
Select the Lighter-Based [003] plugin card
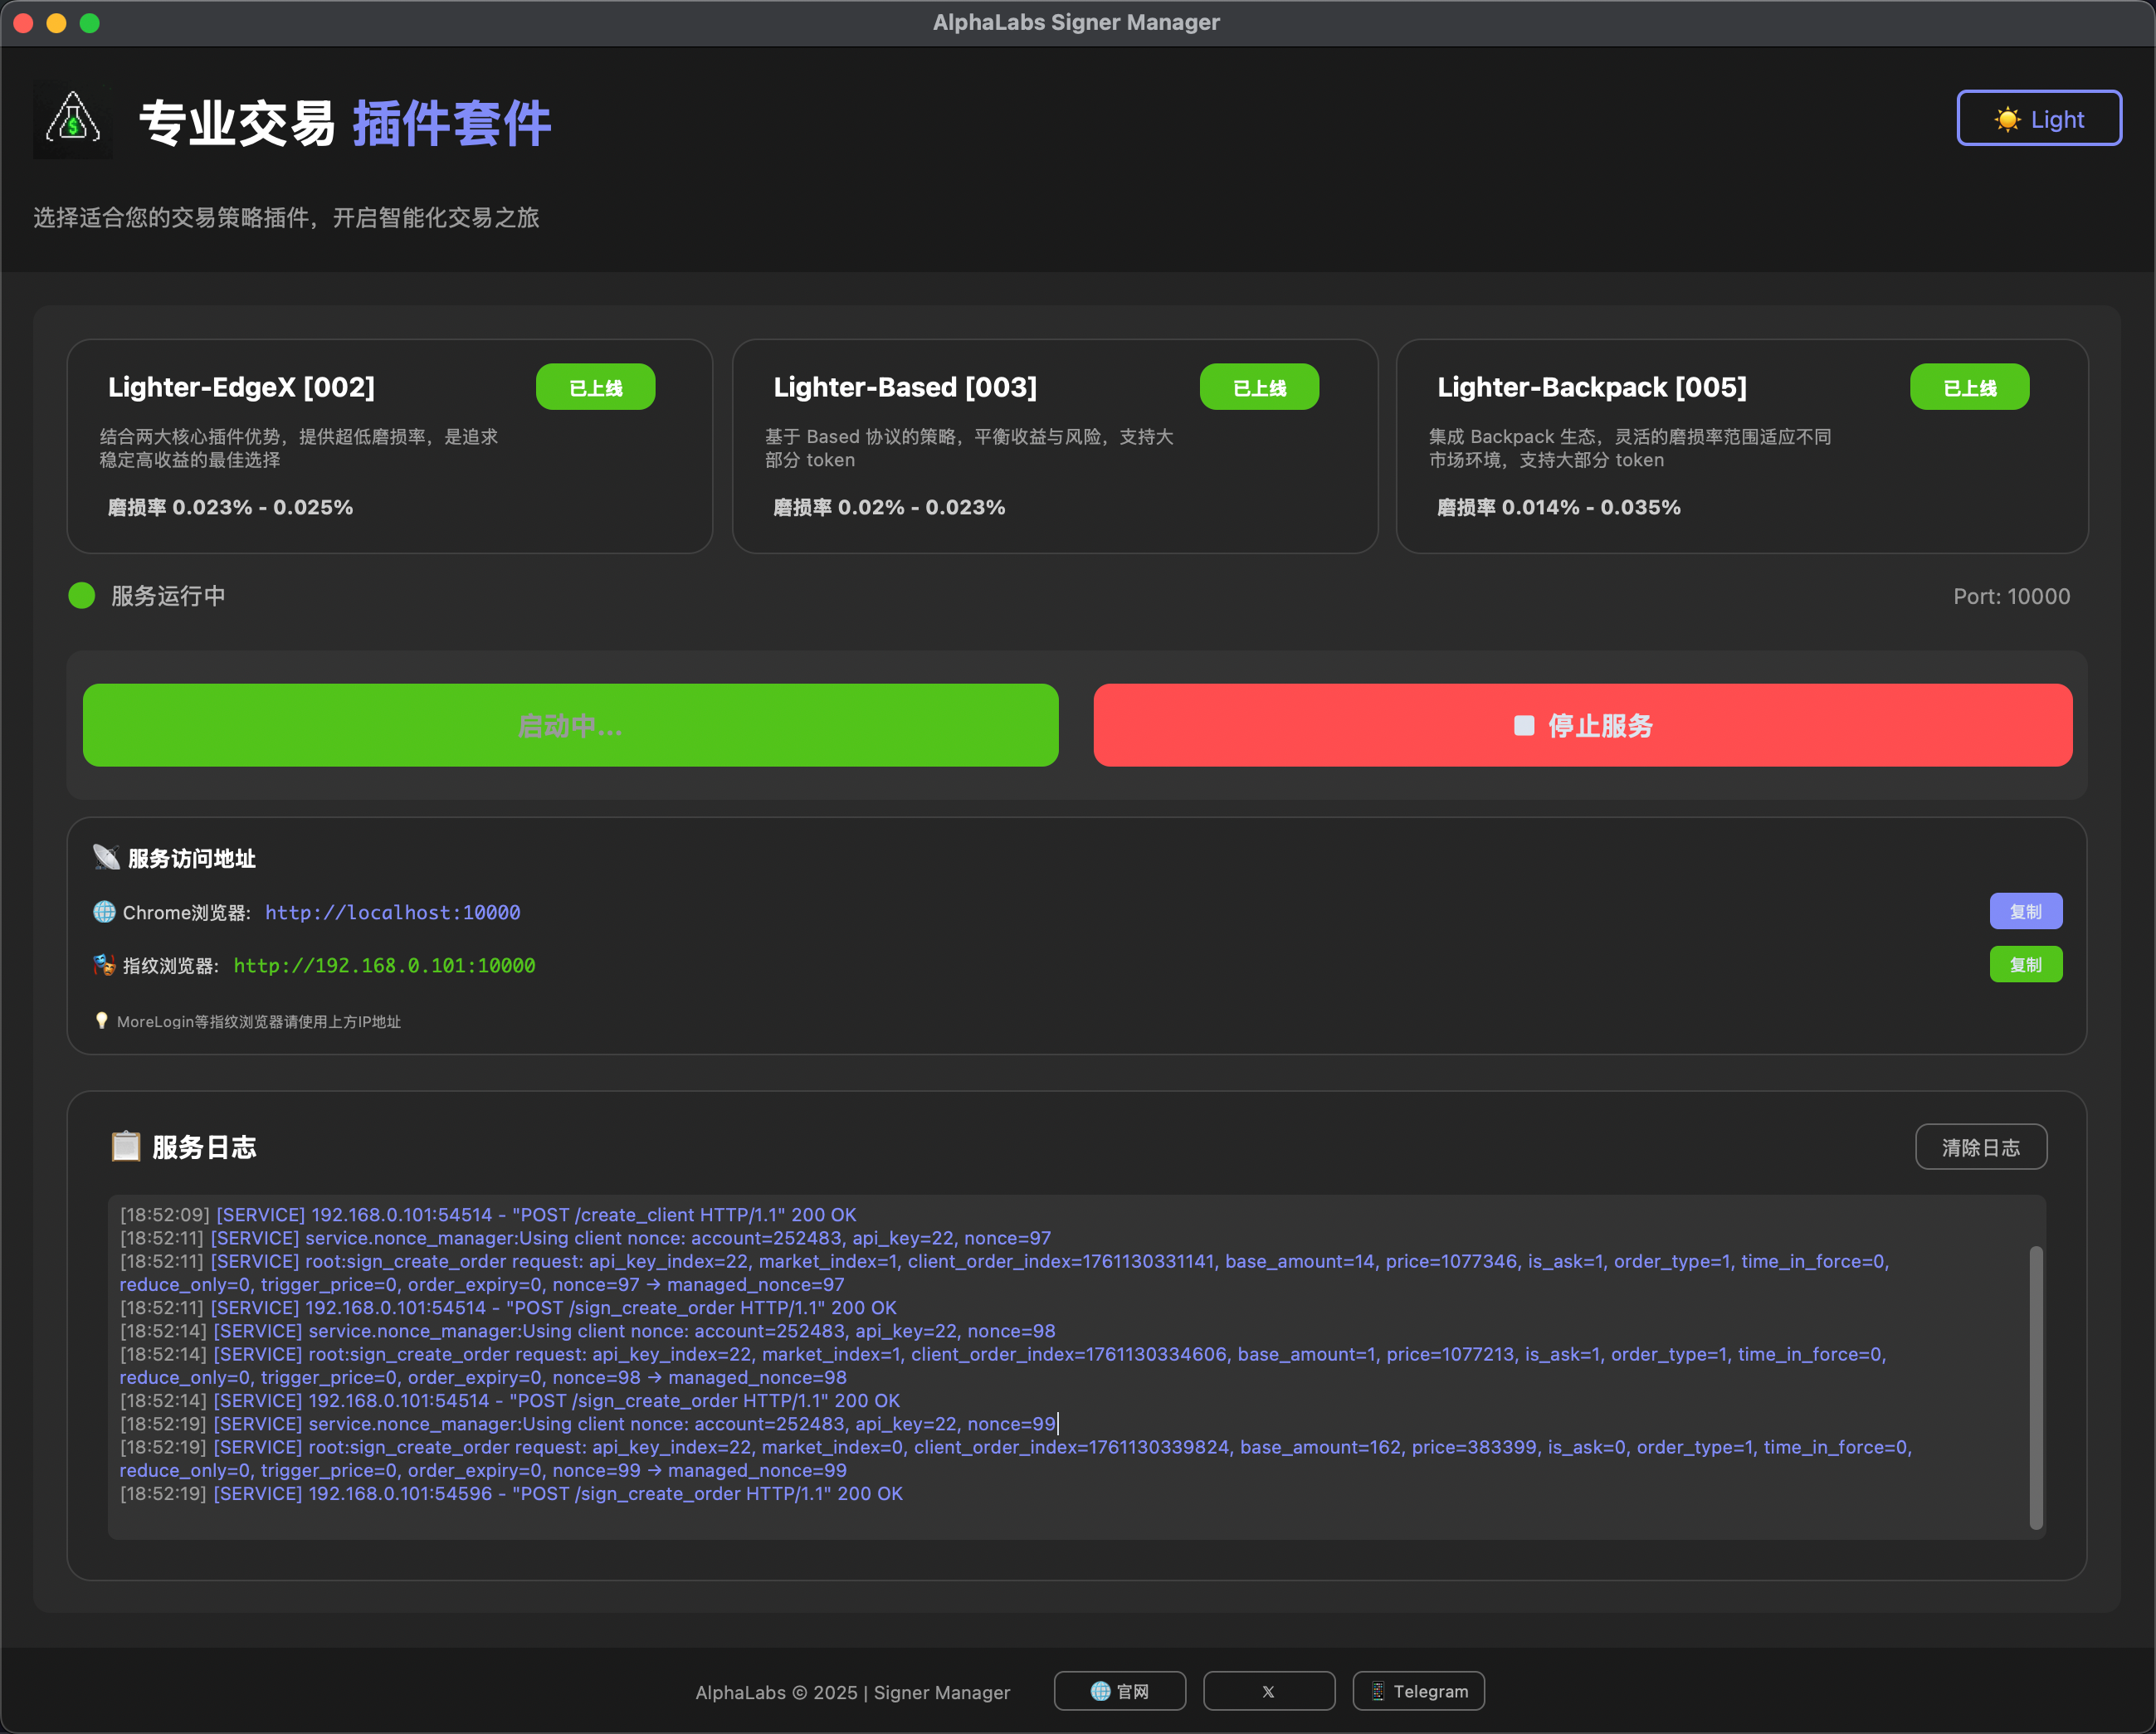pos(1054,446)
